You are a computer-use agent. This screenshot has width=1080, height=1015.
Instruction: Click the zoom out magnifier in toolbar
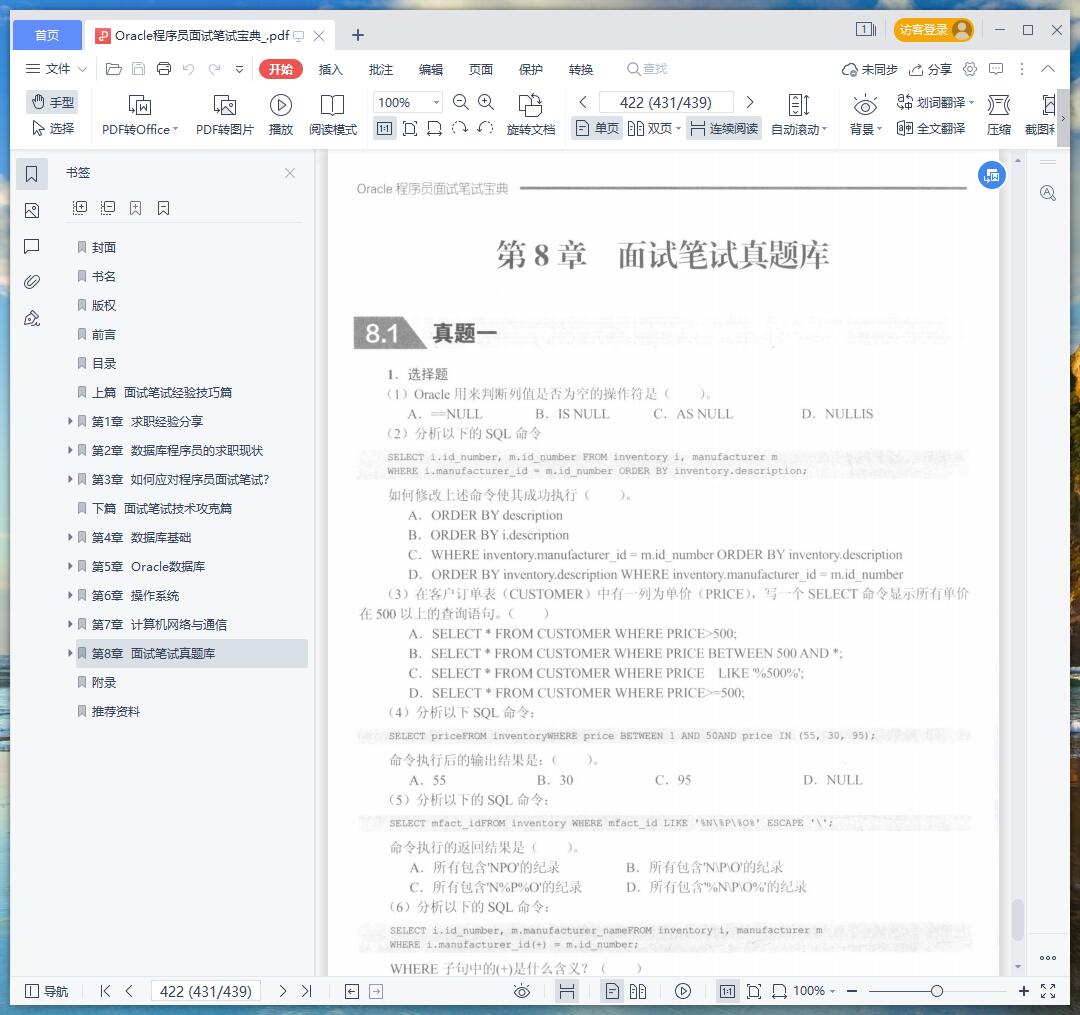coord(460,103)
